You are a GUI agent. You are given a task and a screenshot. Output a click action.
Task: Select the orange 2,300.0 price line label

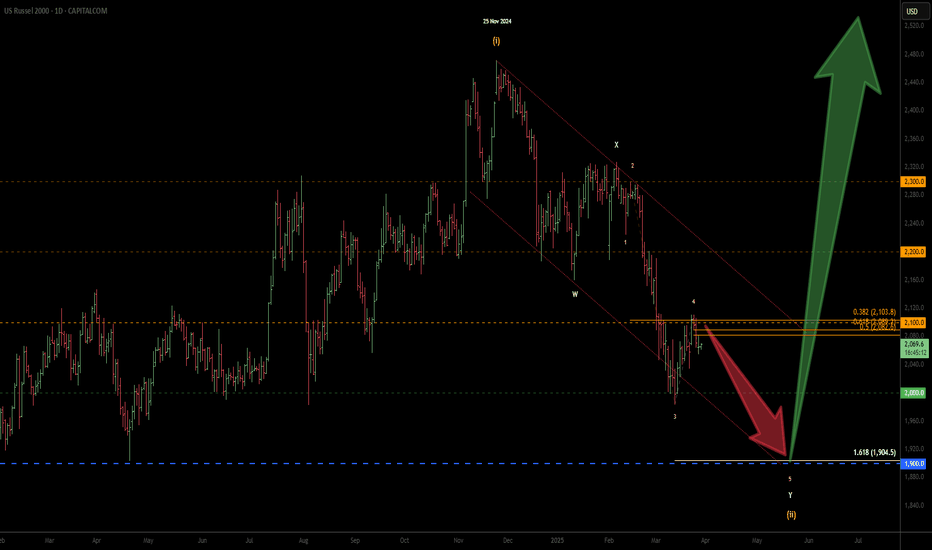point(914,181)
